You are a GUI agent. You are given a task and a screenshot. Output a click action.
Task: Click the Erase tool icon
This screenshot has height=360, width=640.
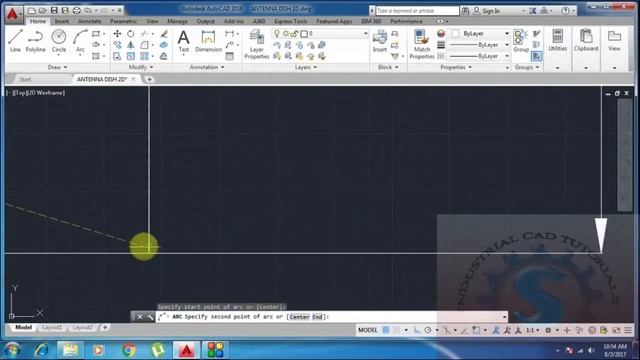(164, 33)
